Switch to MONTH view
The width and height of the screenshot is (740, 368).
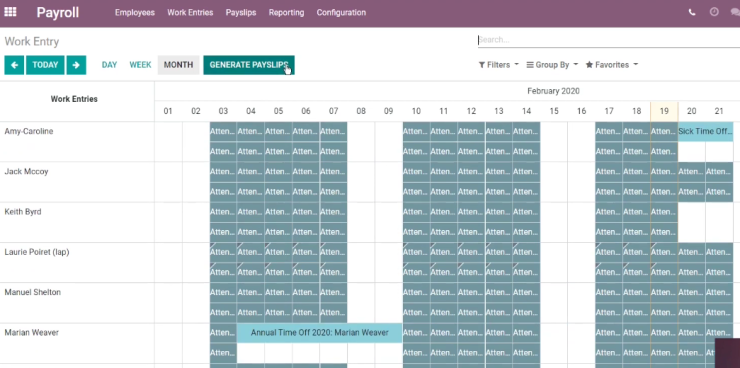[178, 65]
